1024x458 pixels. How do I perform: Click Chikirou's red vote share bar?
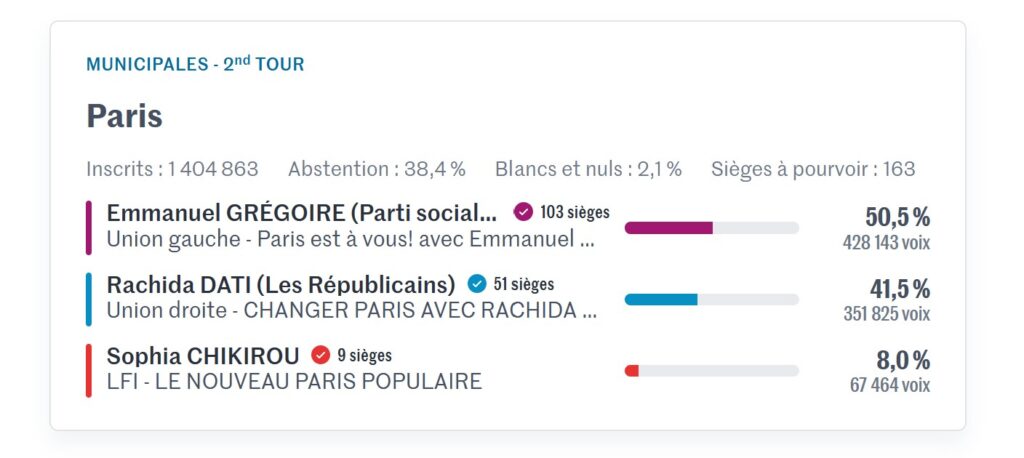point(632,371)
